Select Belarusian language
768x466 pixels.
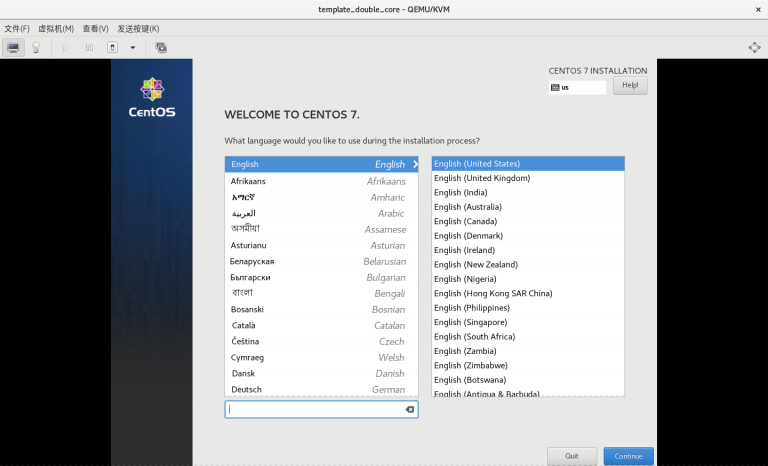click(321, 262)
